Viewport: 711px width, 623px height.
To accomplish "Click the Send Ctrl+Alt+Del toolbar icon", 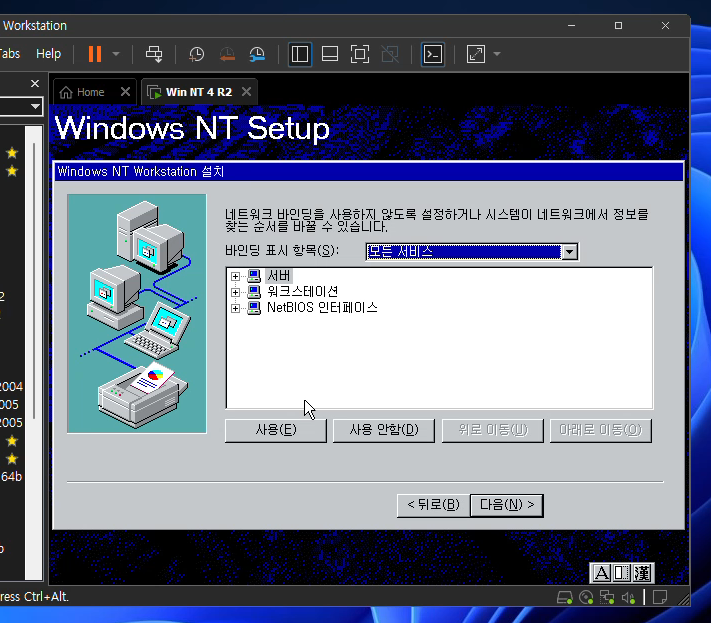I will point(154,54).
